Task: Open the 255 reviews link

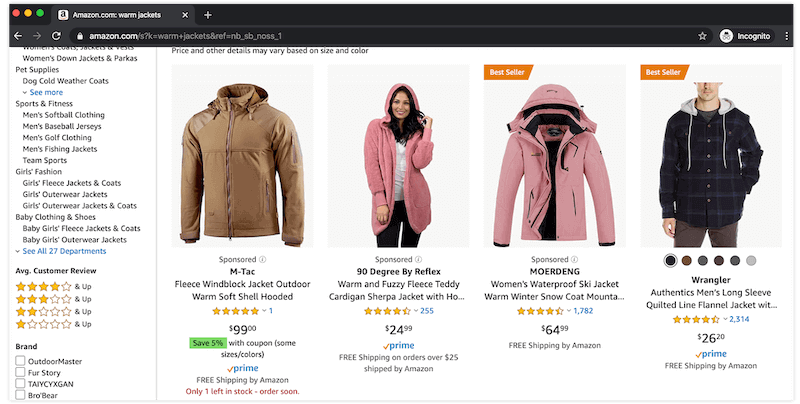Action: click(427, 311)
